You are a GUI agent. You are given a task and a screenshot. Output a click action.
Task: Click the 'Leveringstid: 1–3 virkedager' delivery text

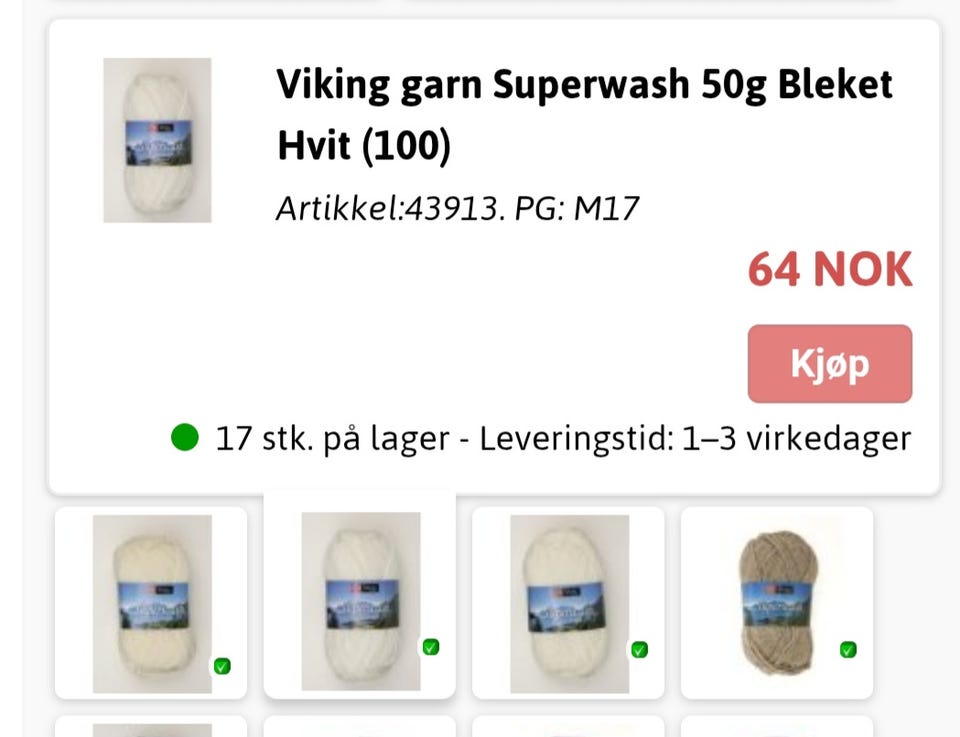click(695, 439)
